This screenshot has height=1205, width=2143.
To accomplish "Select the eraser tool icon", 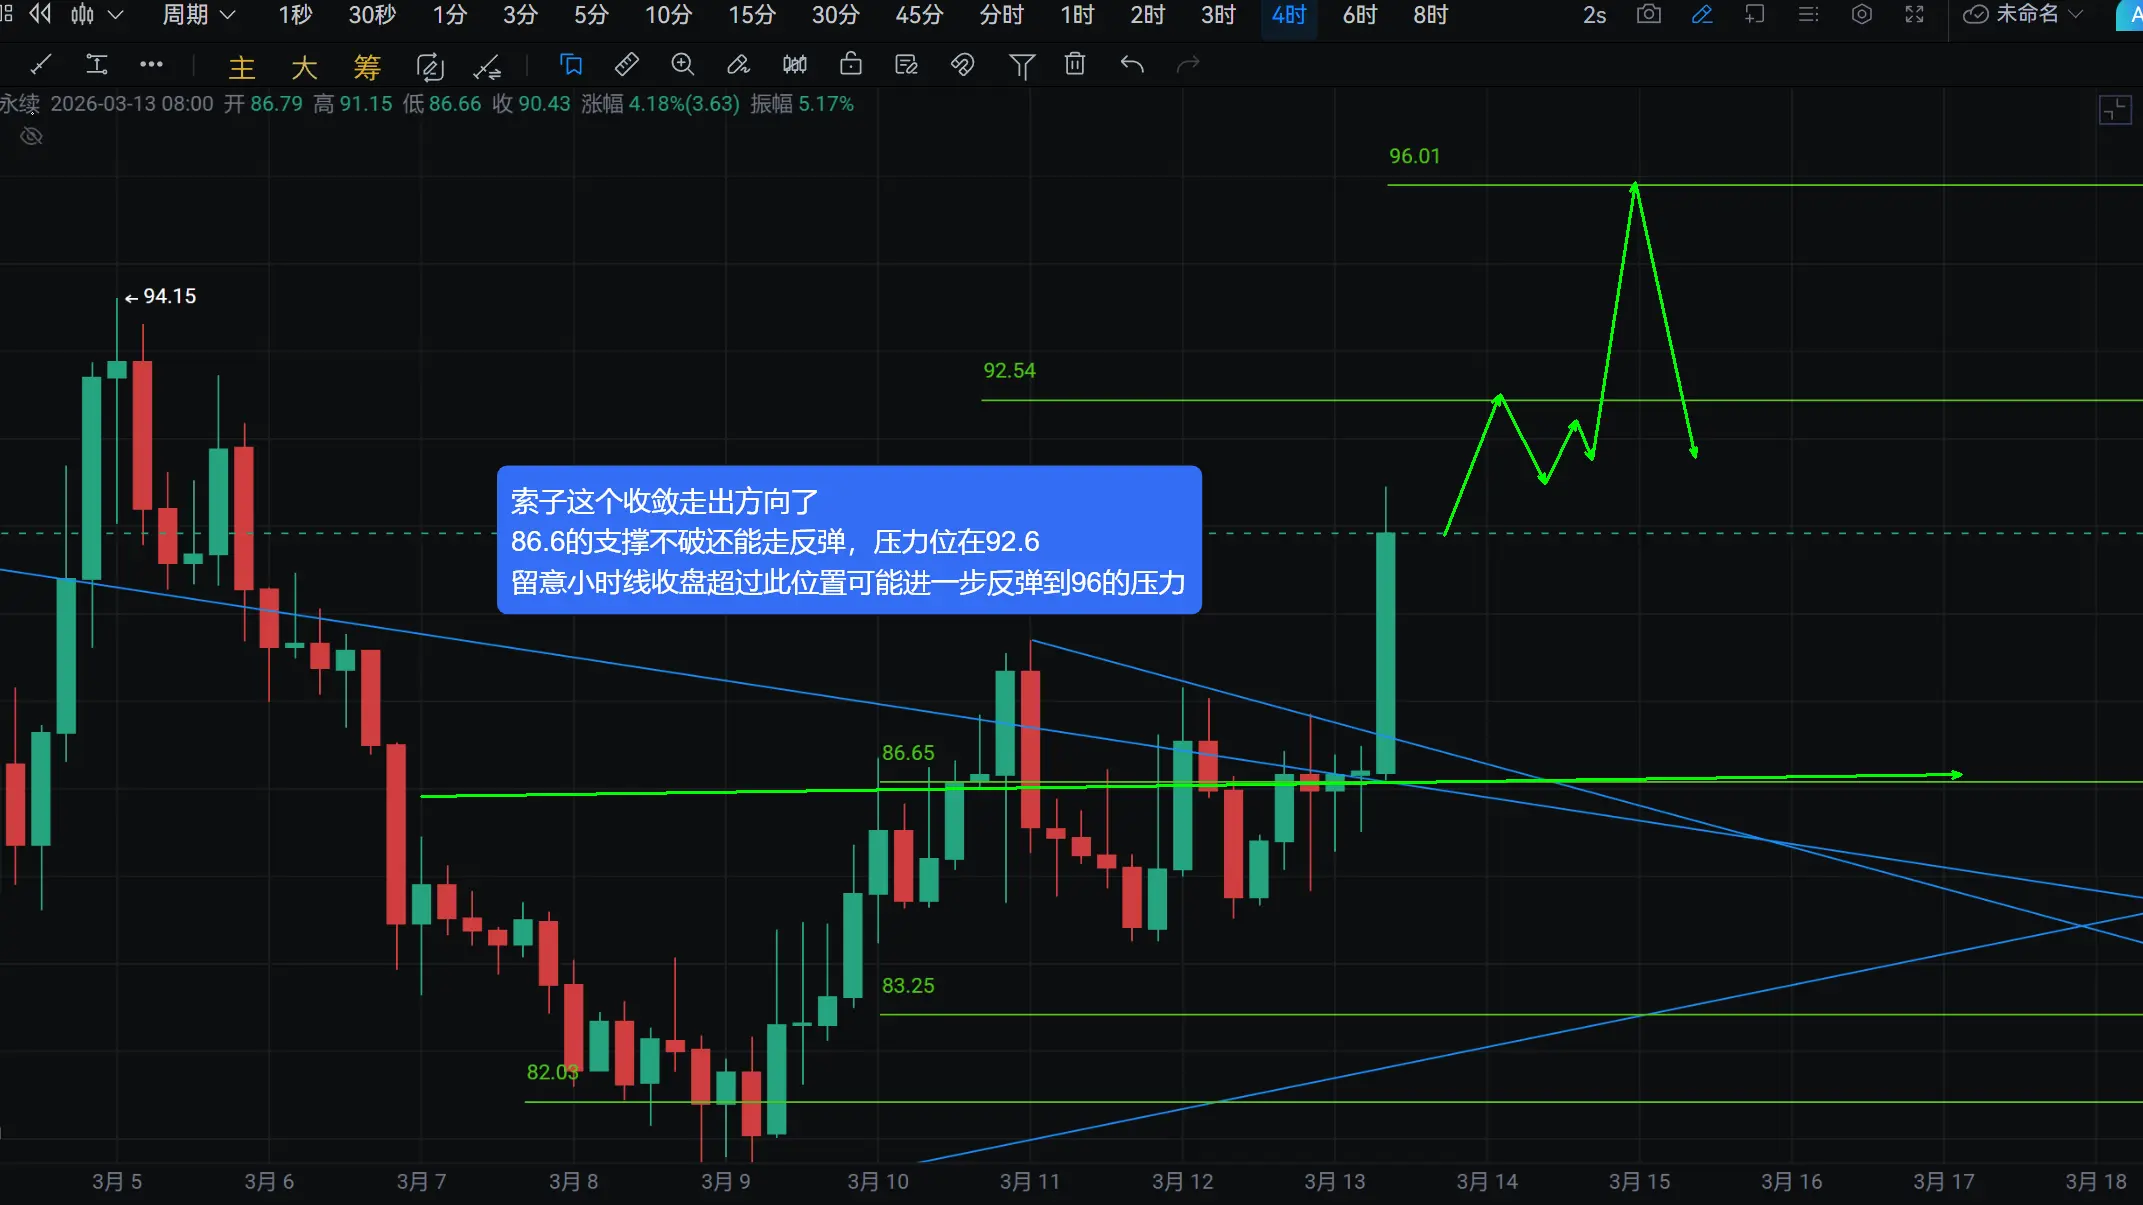I will (x=738, y=65).
